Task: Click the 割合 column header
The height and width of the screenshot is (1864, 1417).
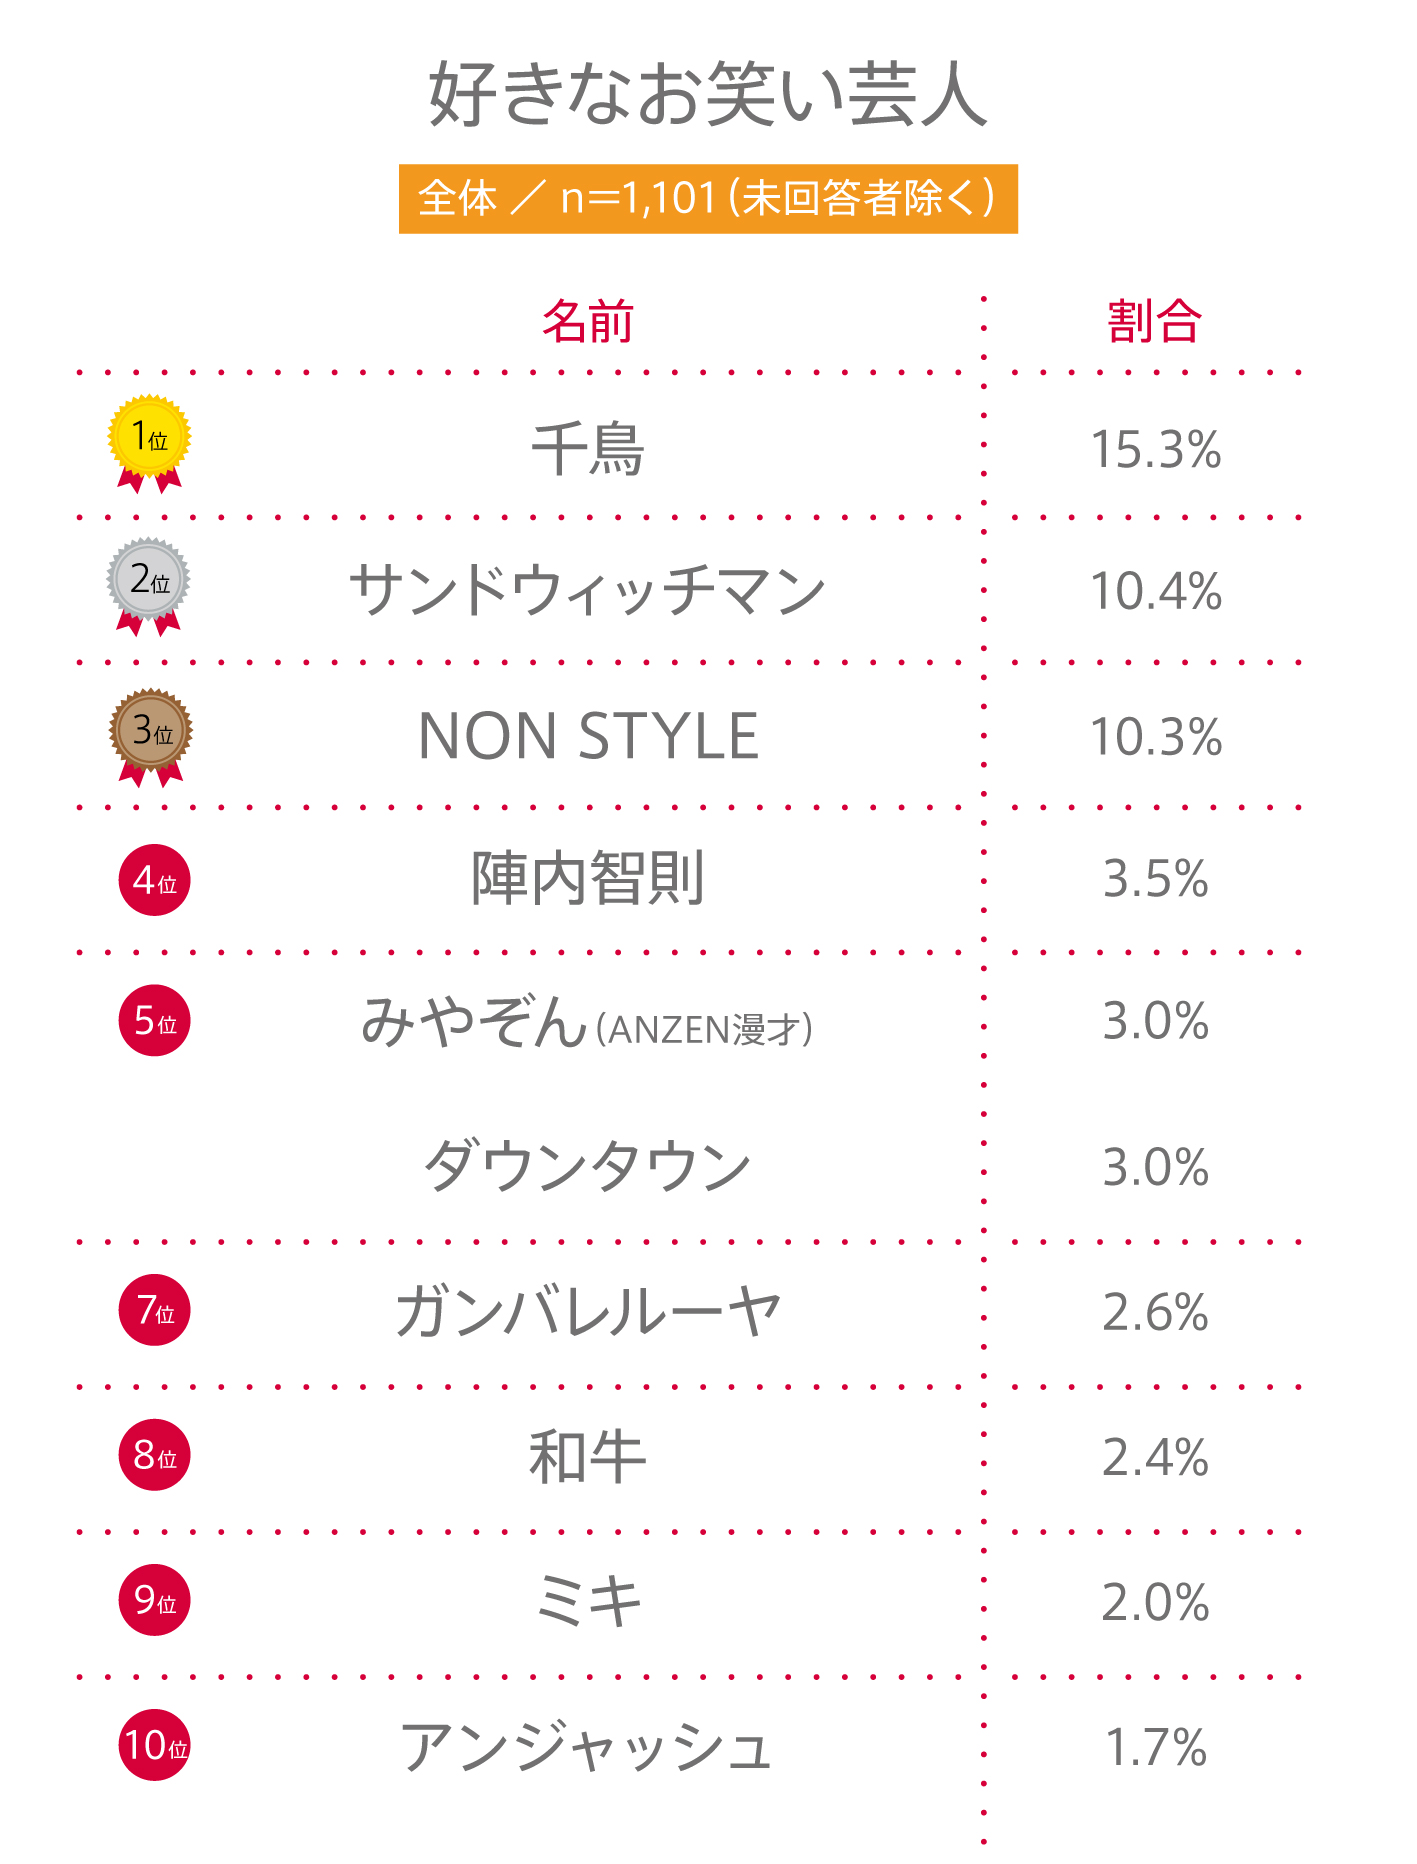Action: click(x=1154, y=322)
